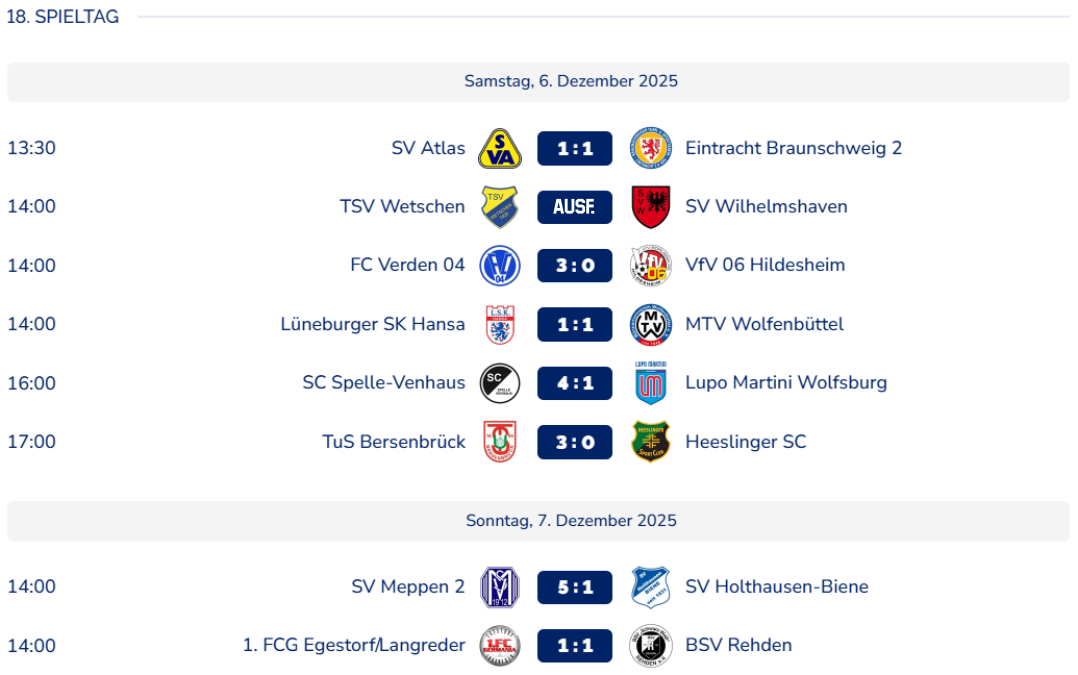1078x675 pixels.
Task: Click the SV Meppen 2 logo
Action: [x=500, y=587]
